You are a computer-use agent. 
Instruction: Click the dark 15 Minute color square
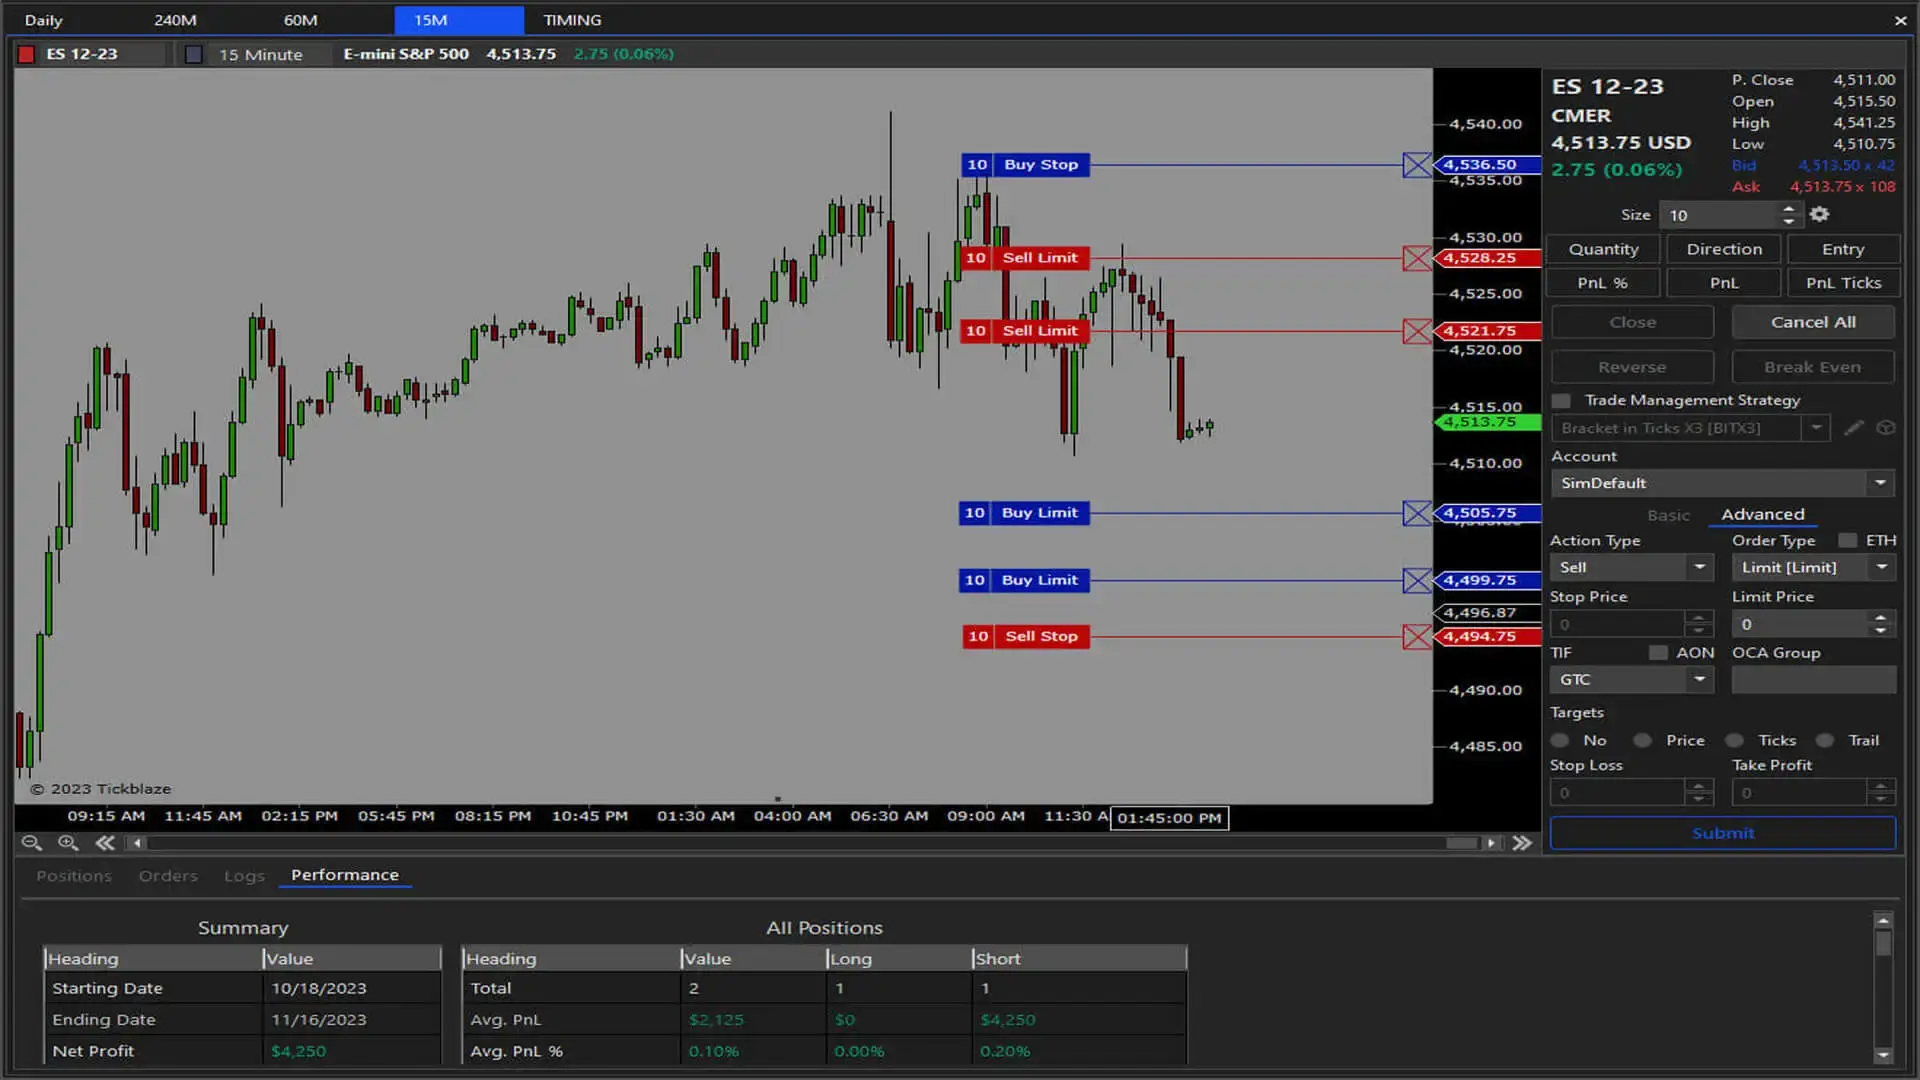pyautogui.click(x=194, y=54)
